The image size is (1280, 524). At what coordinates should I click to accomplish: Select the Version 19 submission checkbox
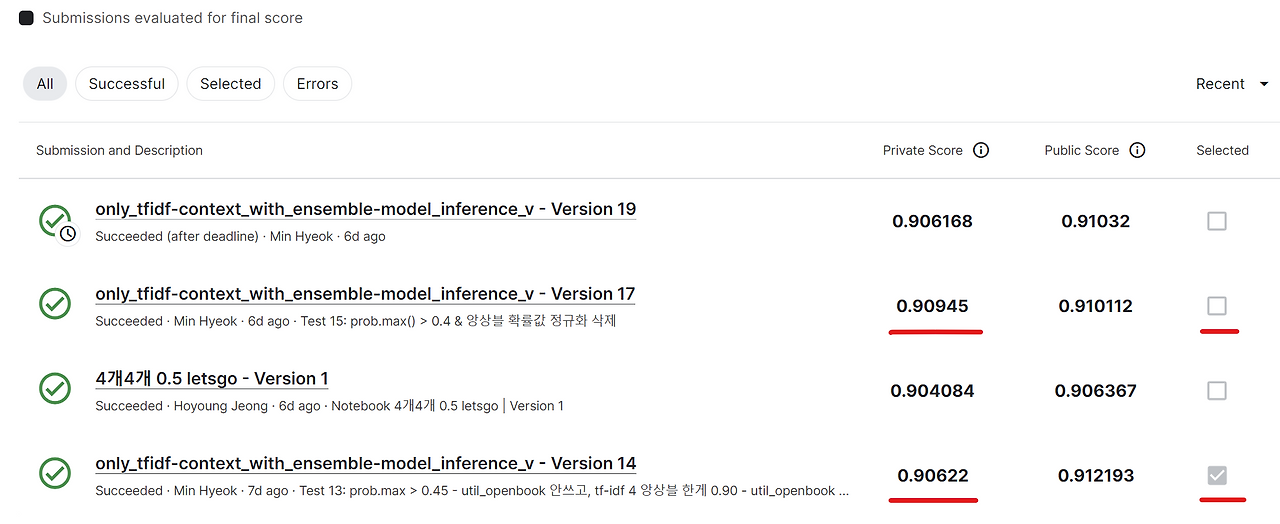coord(1217,221)
